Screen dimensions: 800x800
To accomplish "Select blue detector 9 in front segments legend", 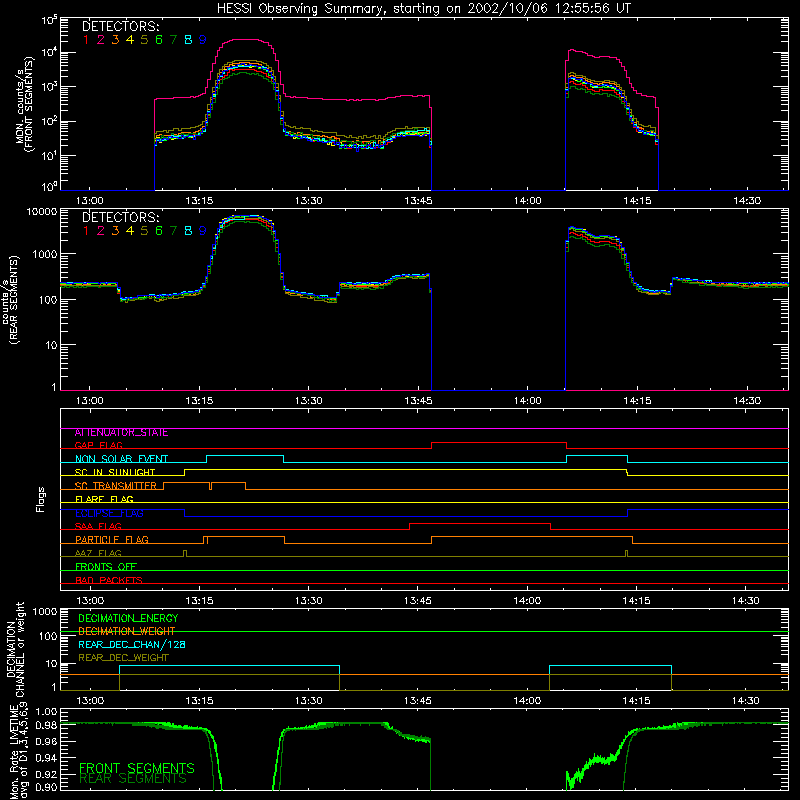I will coord(203,40).
